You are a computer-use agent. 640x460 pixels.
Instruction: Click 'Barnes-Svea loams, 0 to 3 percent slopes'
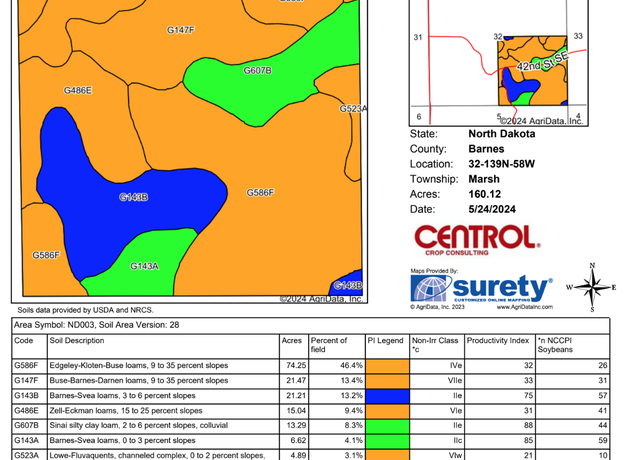click(x=122, y=441)
